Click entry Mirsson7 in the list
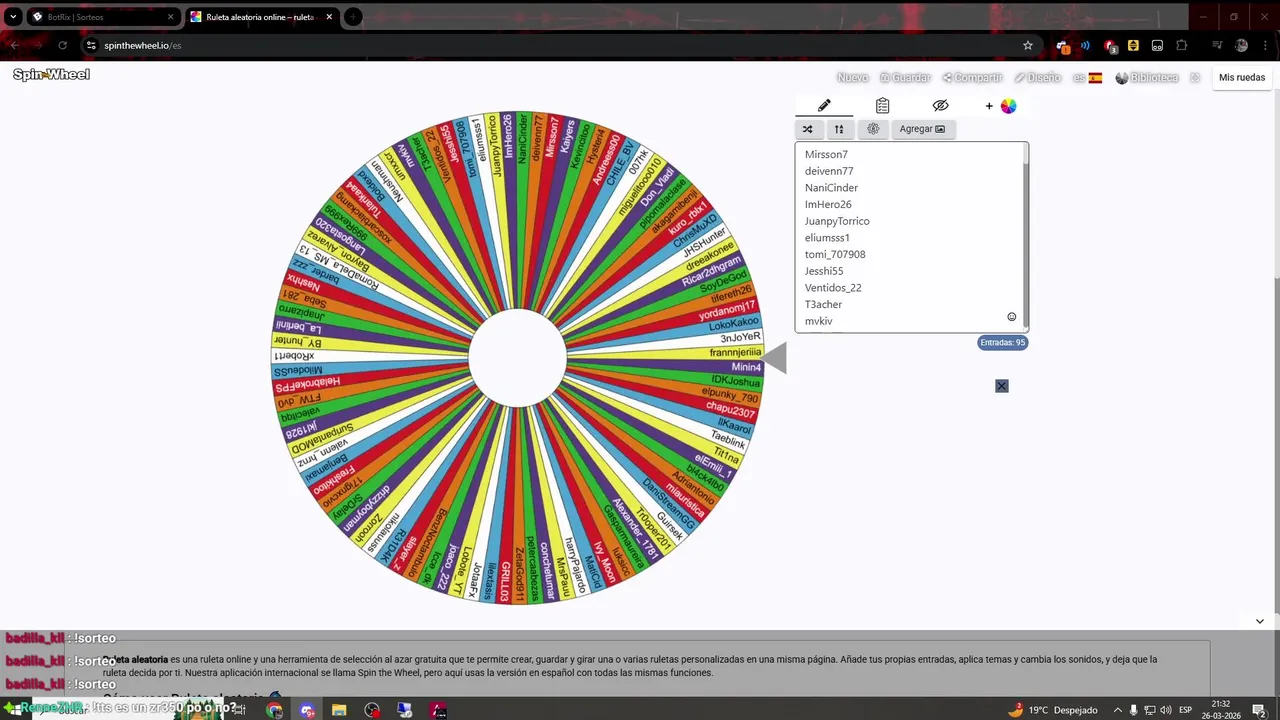This screenshot has height=720, width=1280. tap(826, 155)
